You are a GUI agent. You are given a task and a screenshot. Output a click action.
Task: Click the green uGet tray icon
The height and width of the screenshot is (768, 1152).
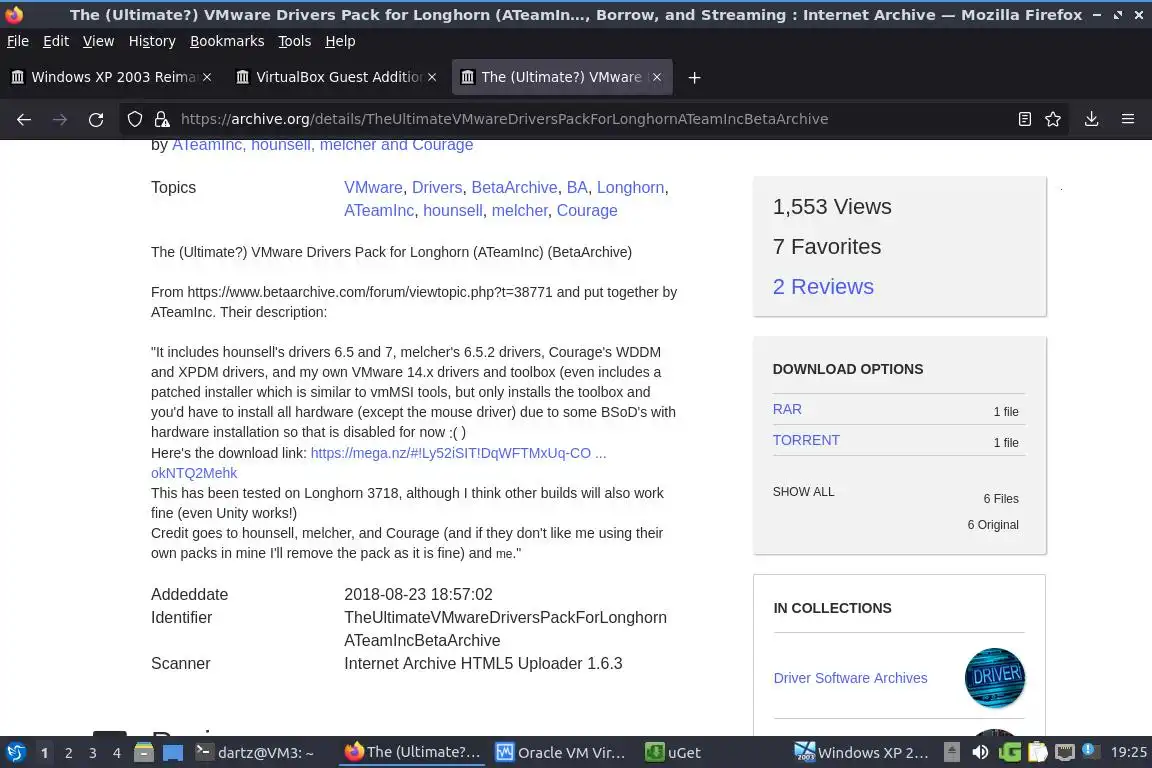[1009, 752]
